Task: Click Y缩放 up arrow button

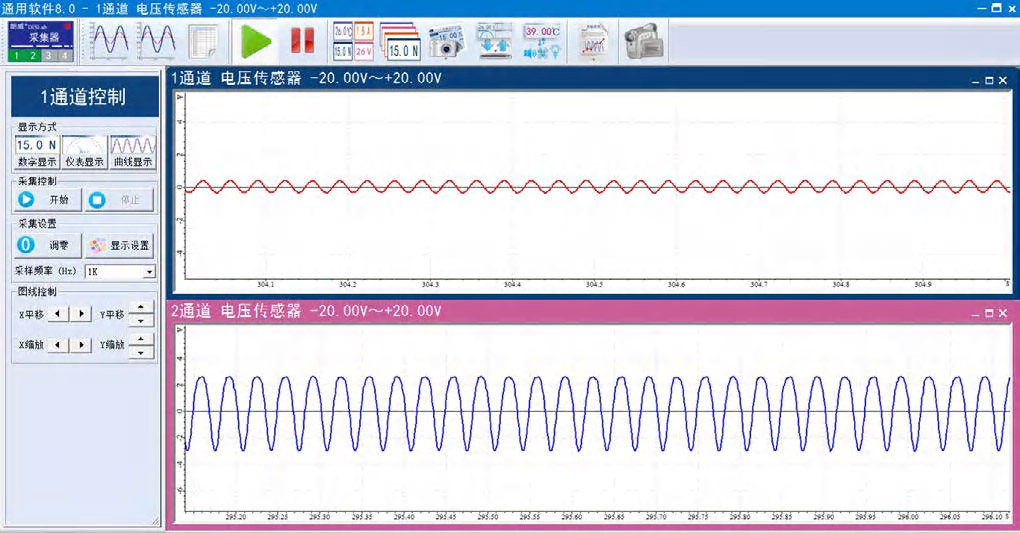Action: click(141, 339)
